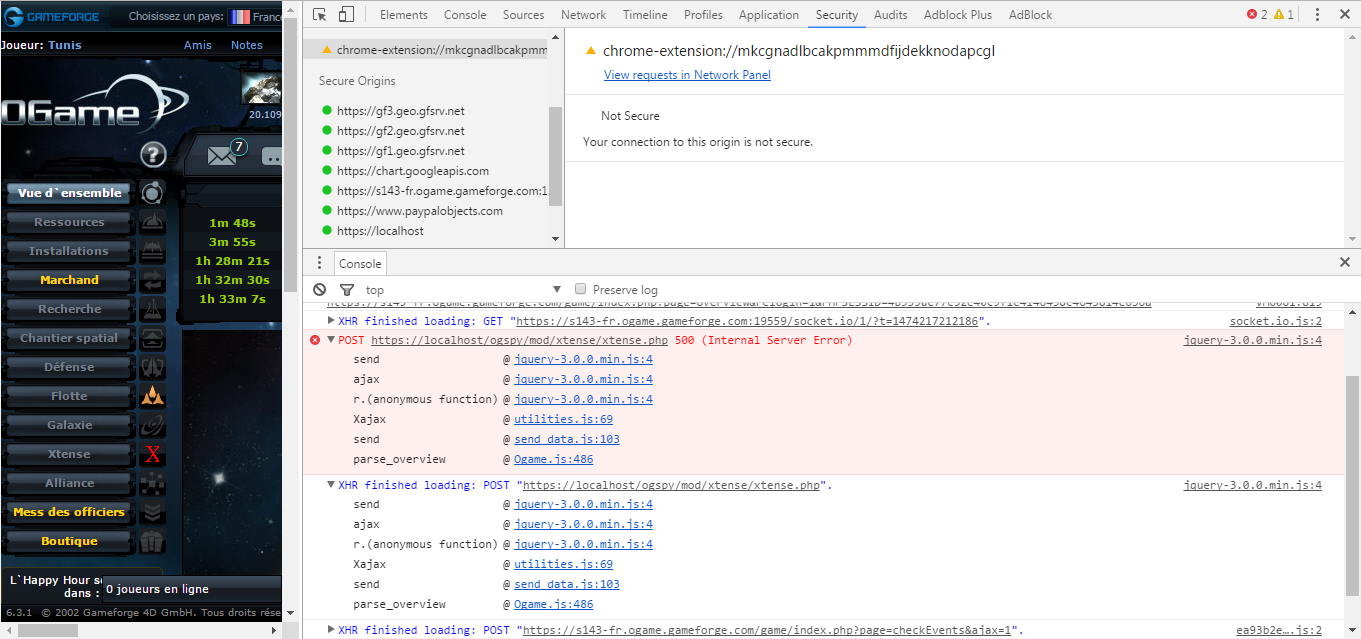Open the Chantier spatial menu button
Image resolution: width=1361 pixels, height=639 pixels.
point(70,338)
